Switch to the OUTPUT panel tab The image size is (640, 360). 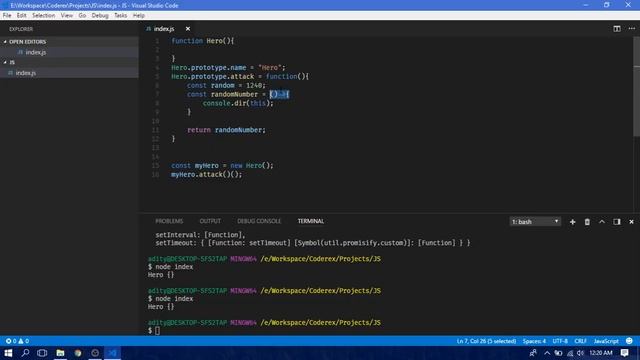tap(210, 221)
